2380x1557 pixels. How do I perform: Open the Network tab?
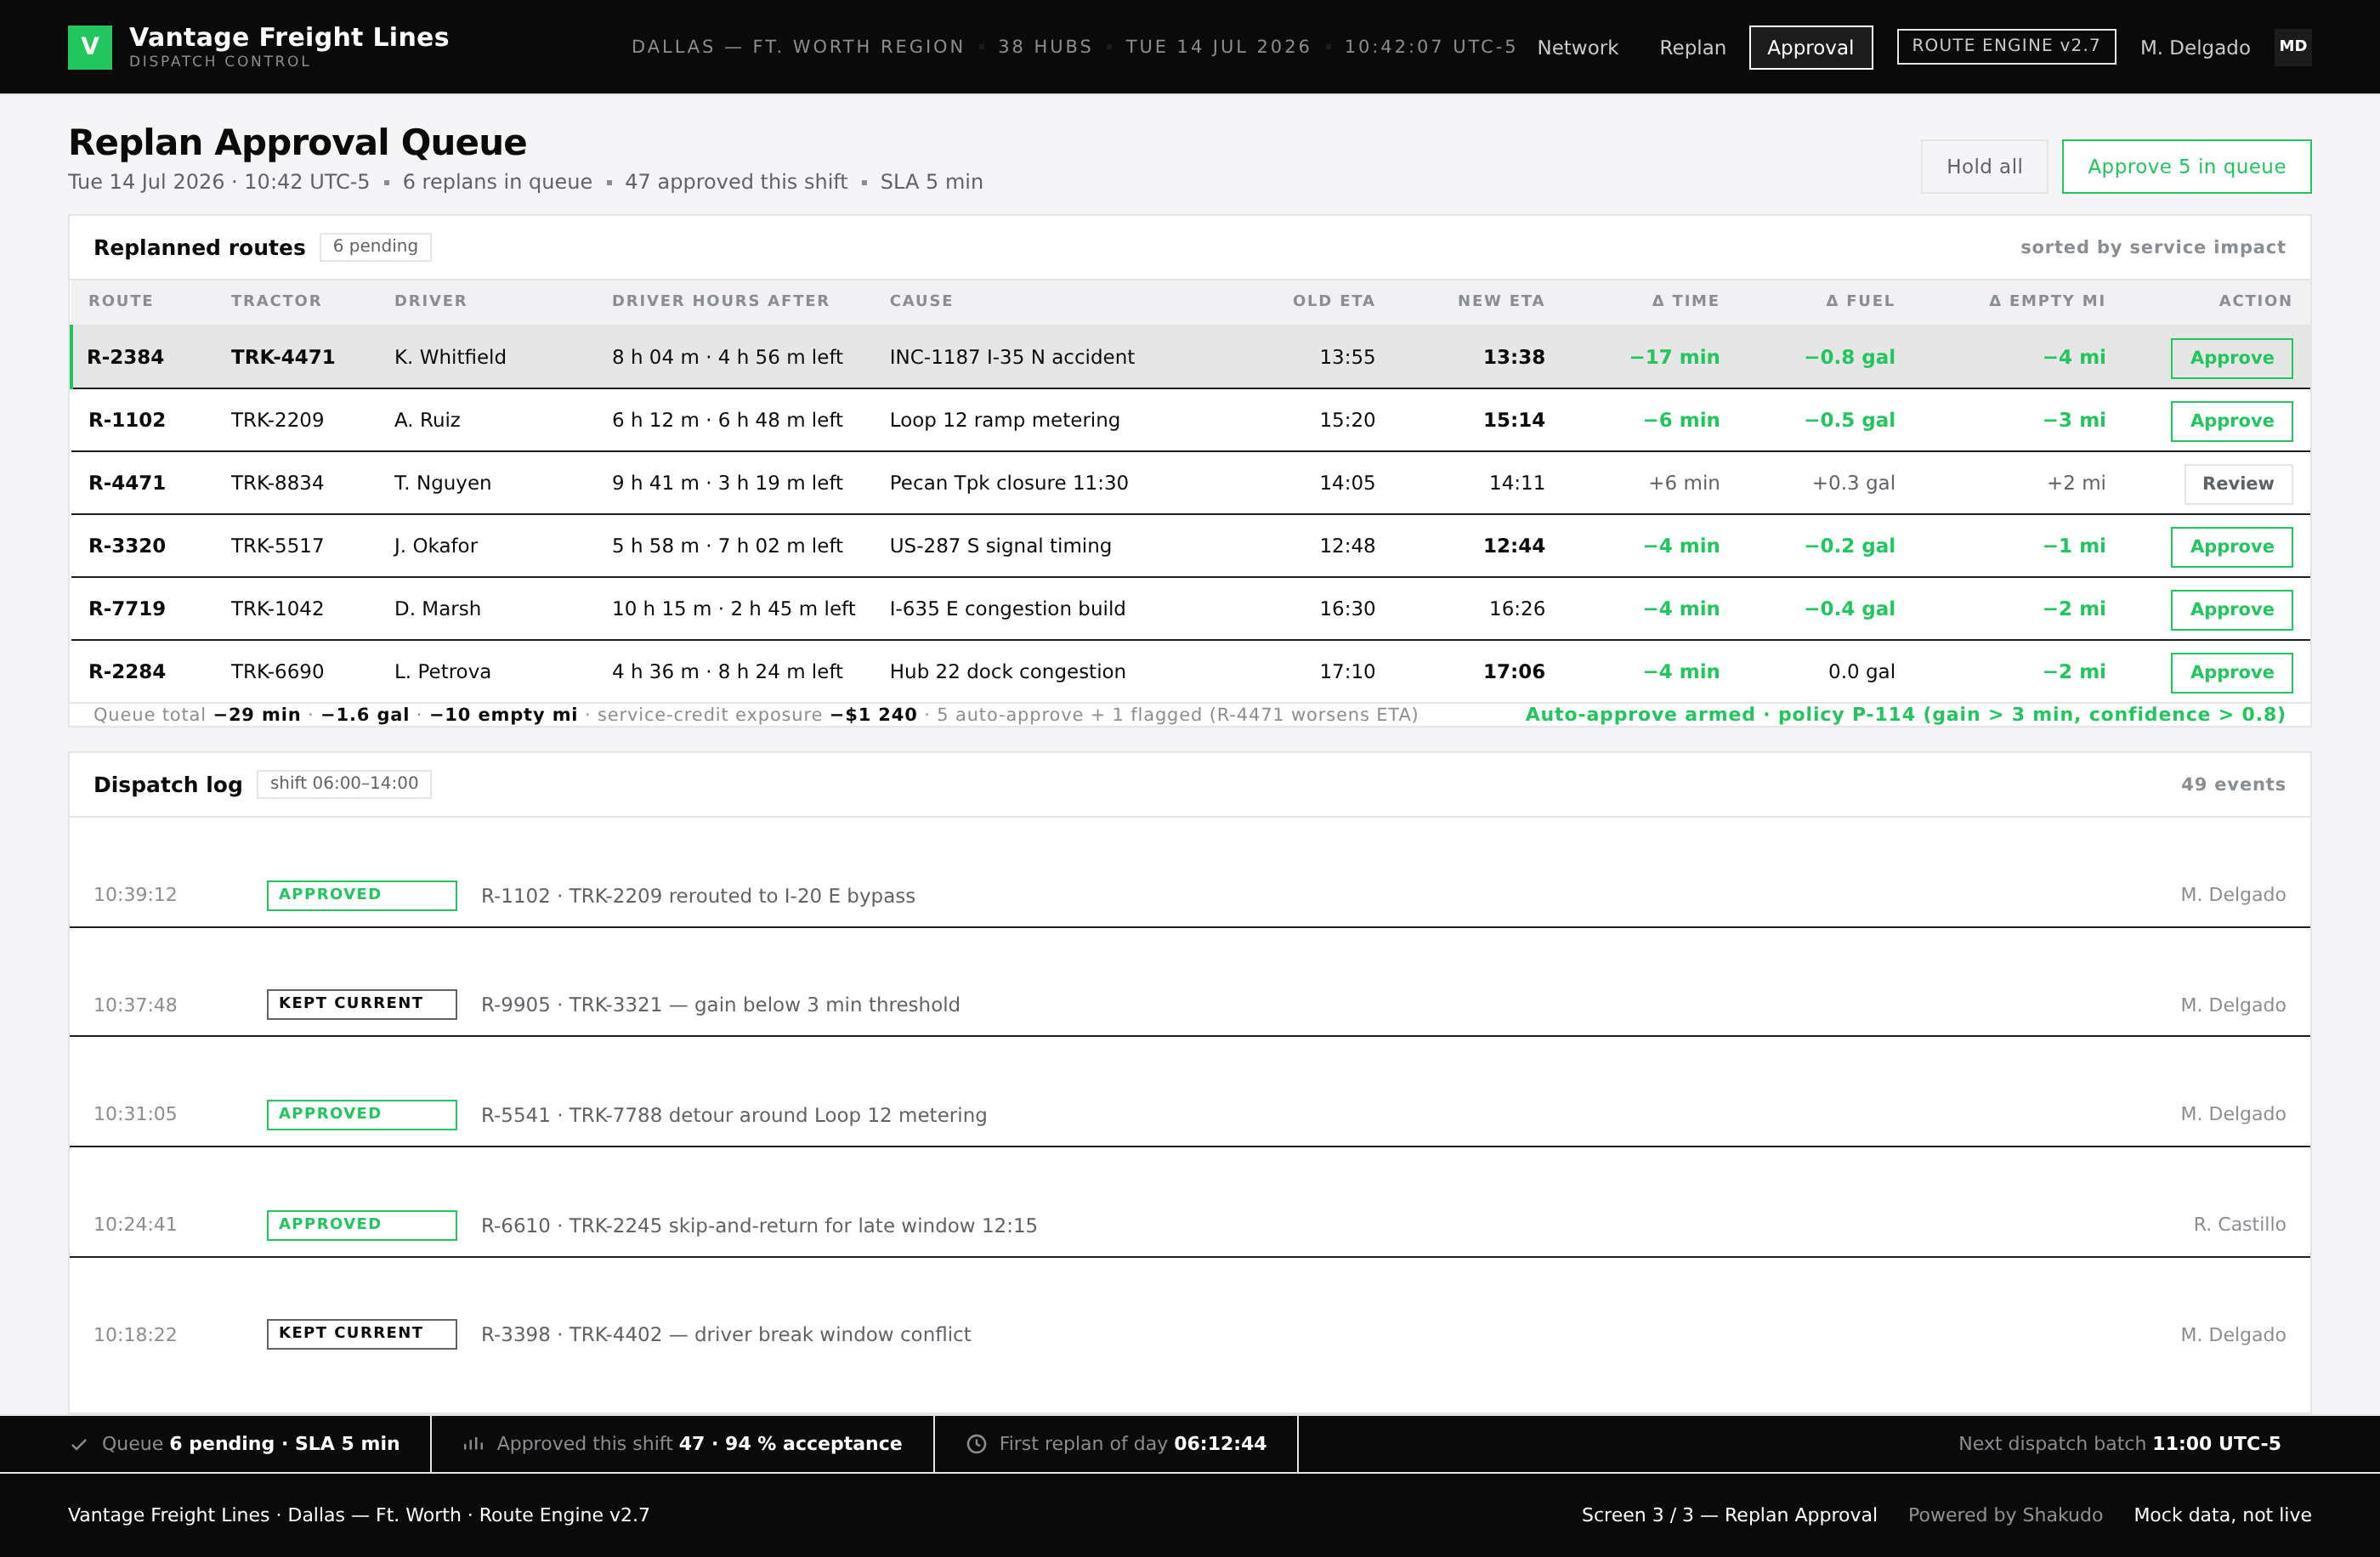point(1577,47)
